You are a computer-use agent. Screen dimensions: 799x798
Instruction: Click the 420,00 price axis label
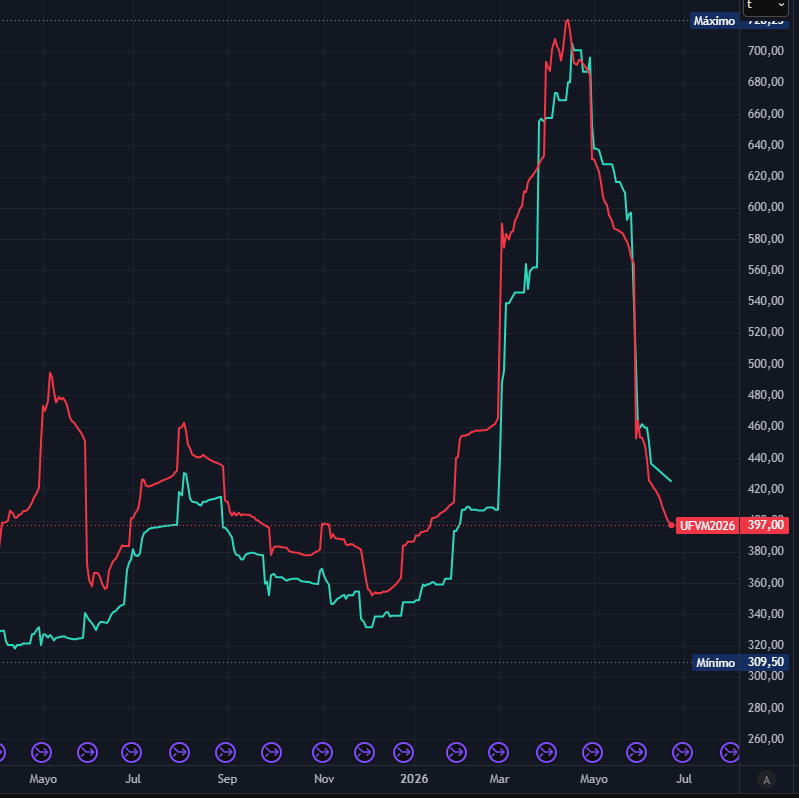click(765, 489)
